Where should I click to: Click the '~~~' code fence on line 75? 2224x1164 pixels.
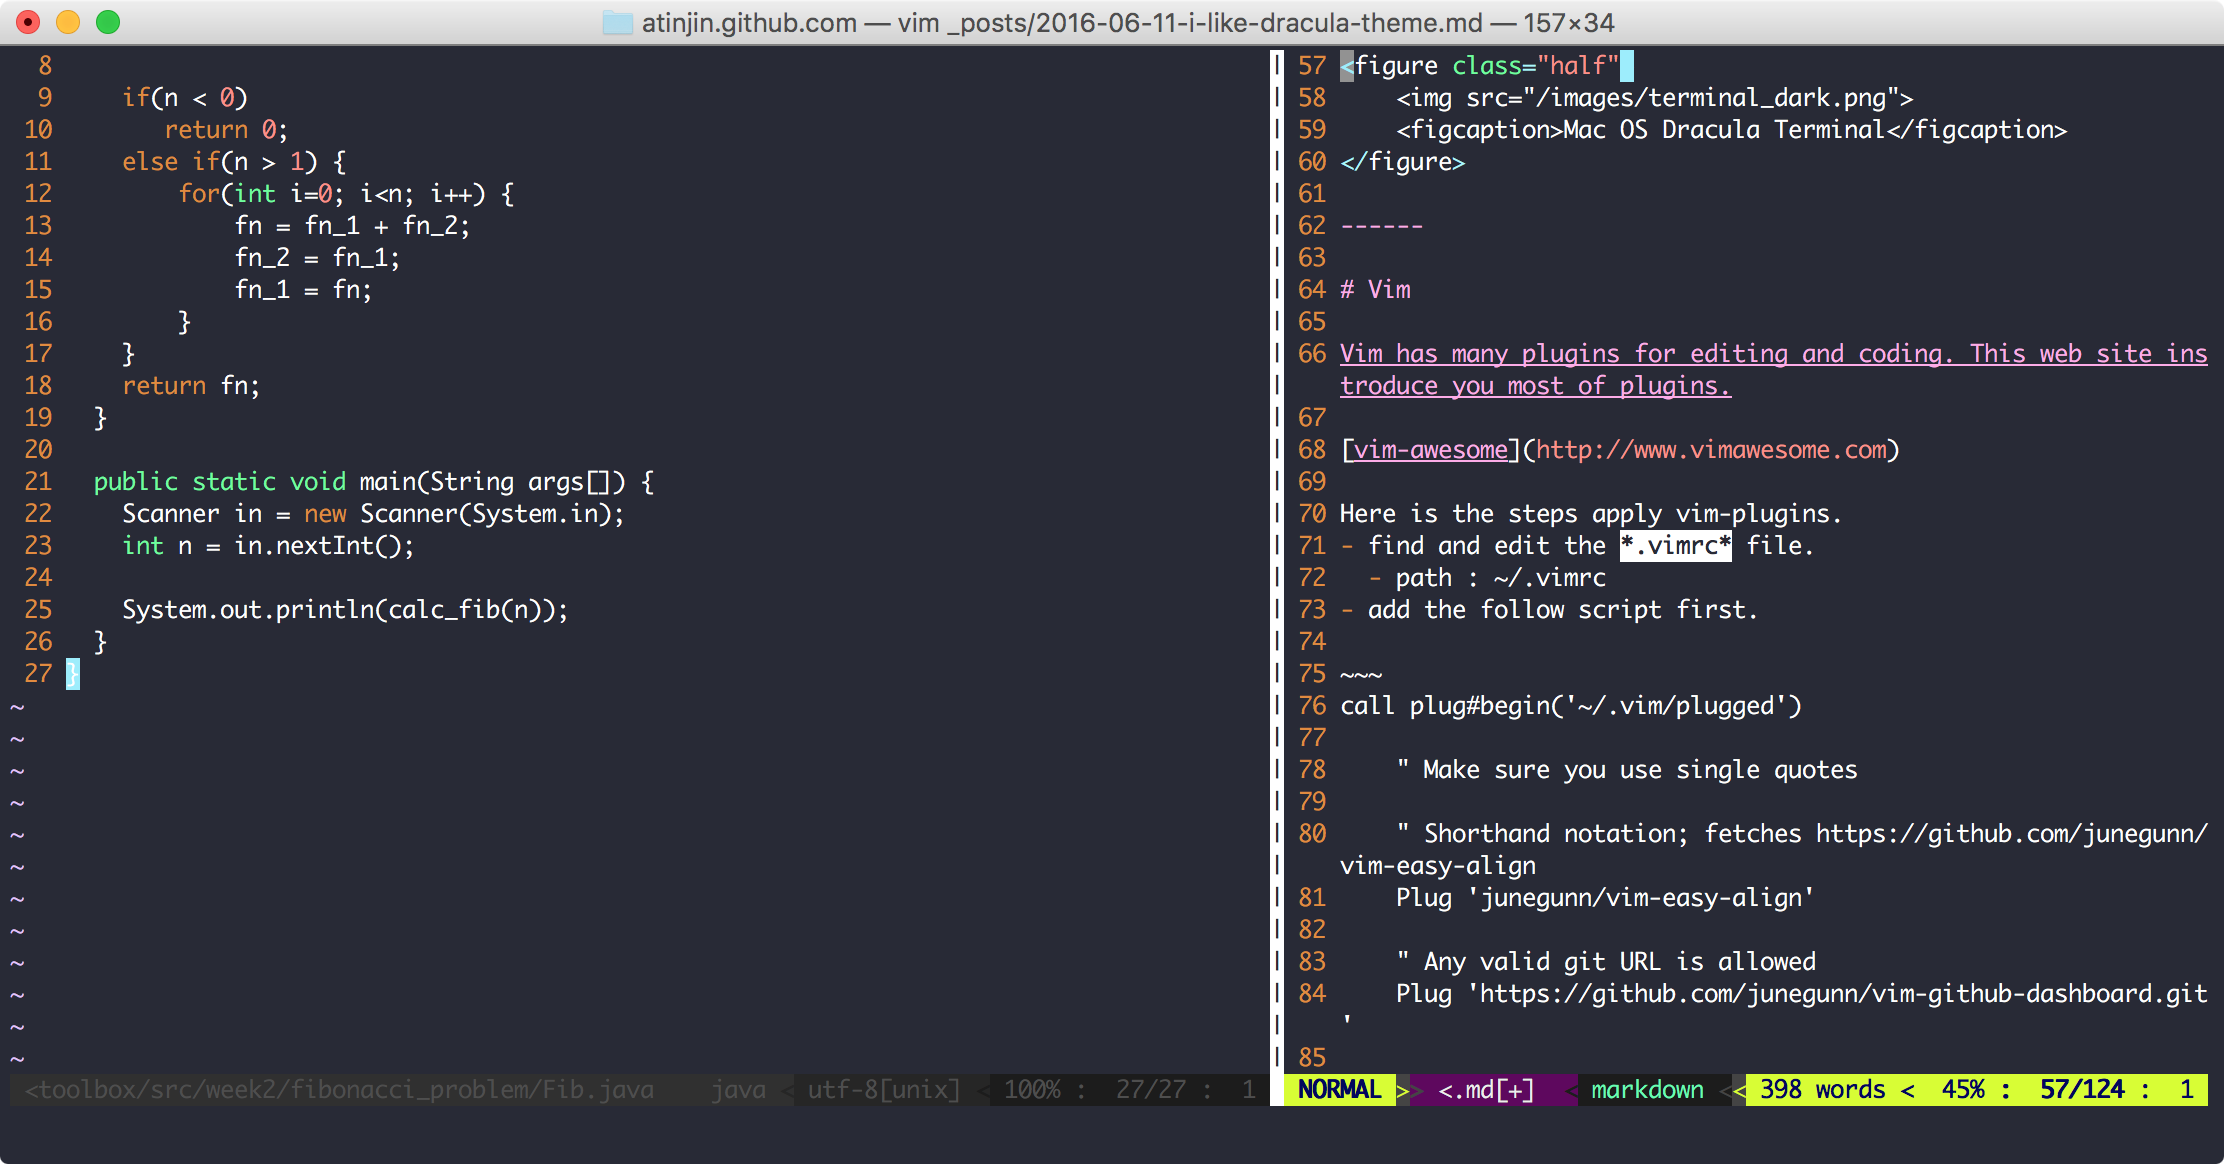pyautogui.click(x=1361, y=676)
